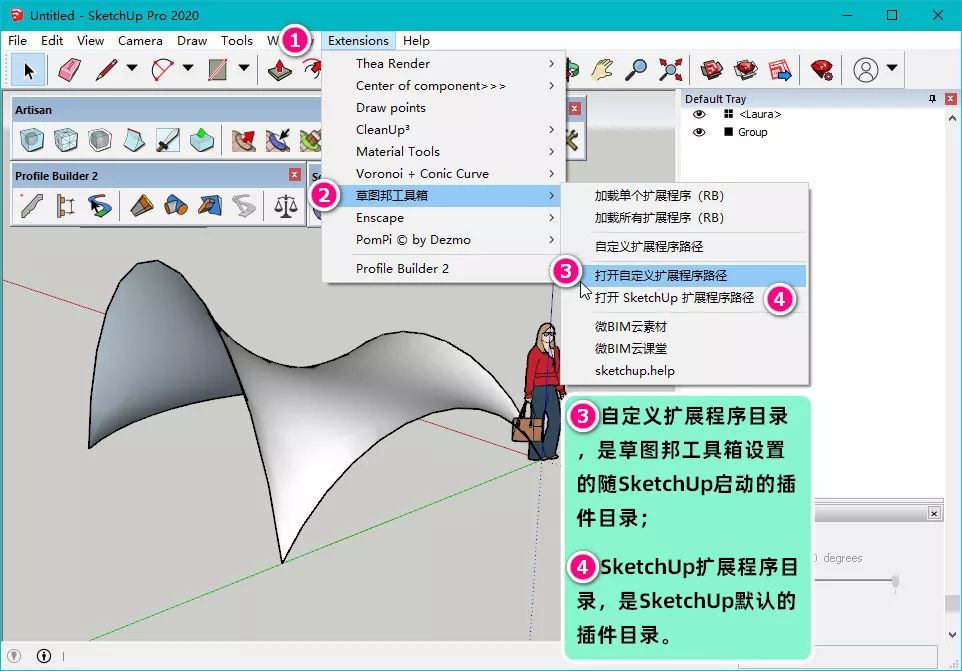The image size is (962, 671).
Task: Click the Artisan crease tool icon
Action: [134, 140]
